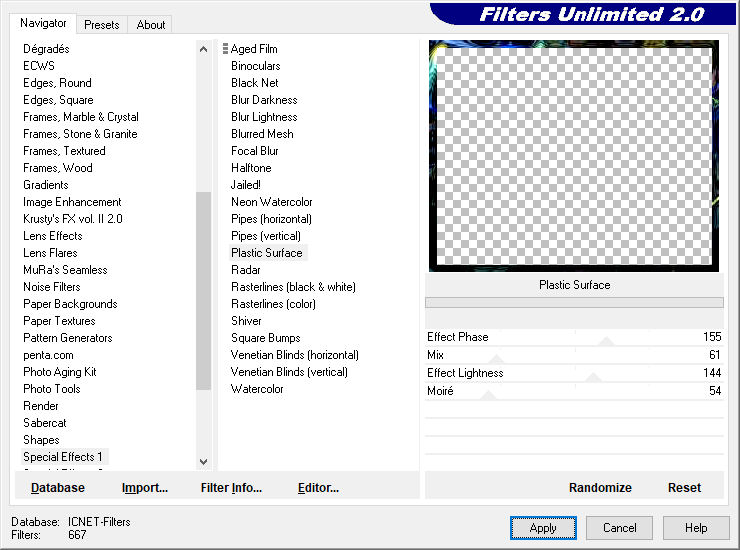Select Krusty's FX vol. II 2.0

tap(73, 219)
